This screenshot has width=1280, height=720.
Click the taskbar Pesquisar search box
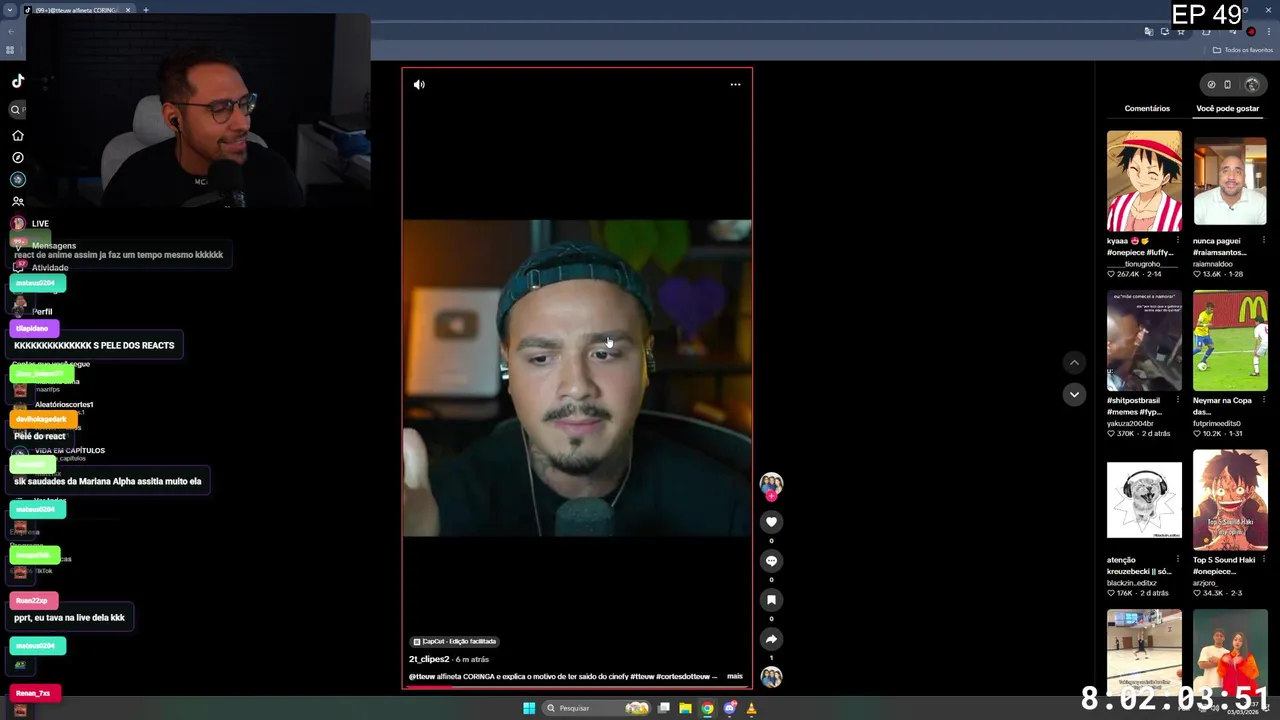click(598, 708)
